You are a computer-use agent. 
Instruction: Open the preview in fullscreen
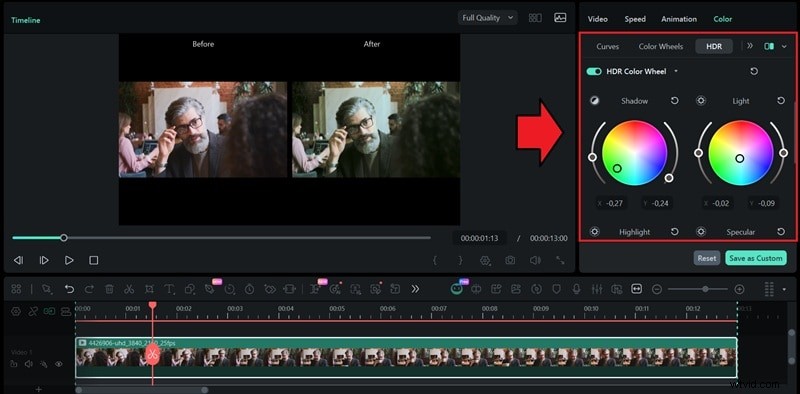point(560,260)
